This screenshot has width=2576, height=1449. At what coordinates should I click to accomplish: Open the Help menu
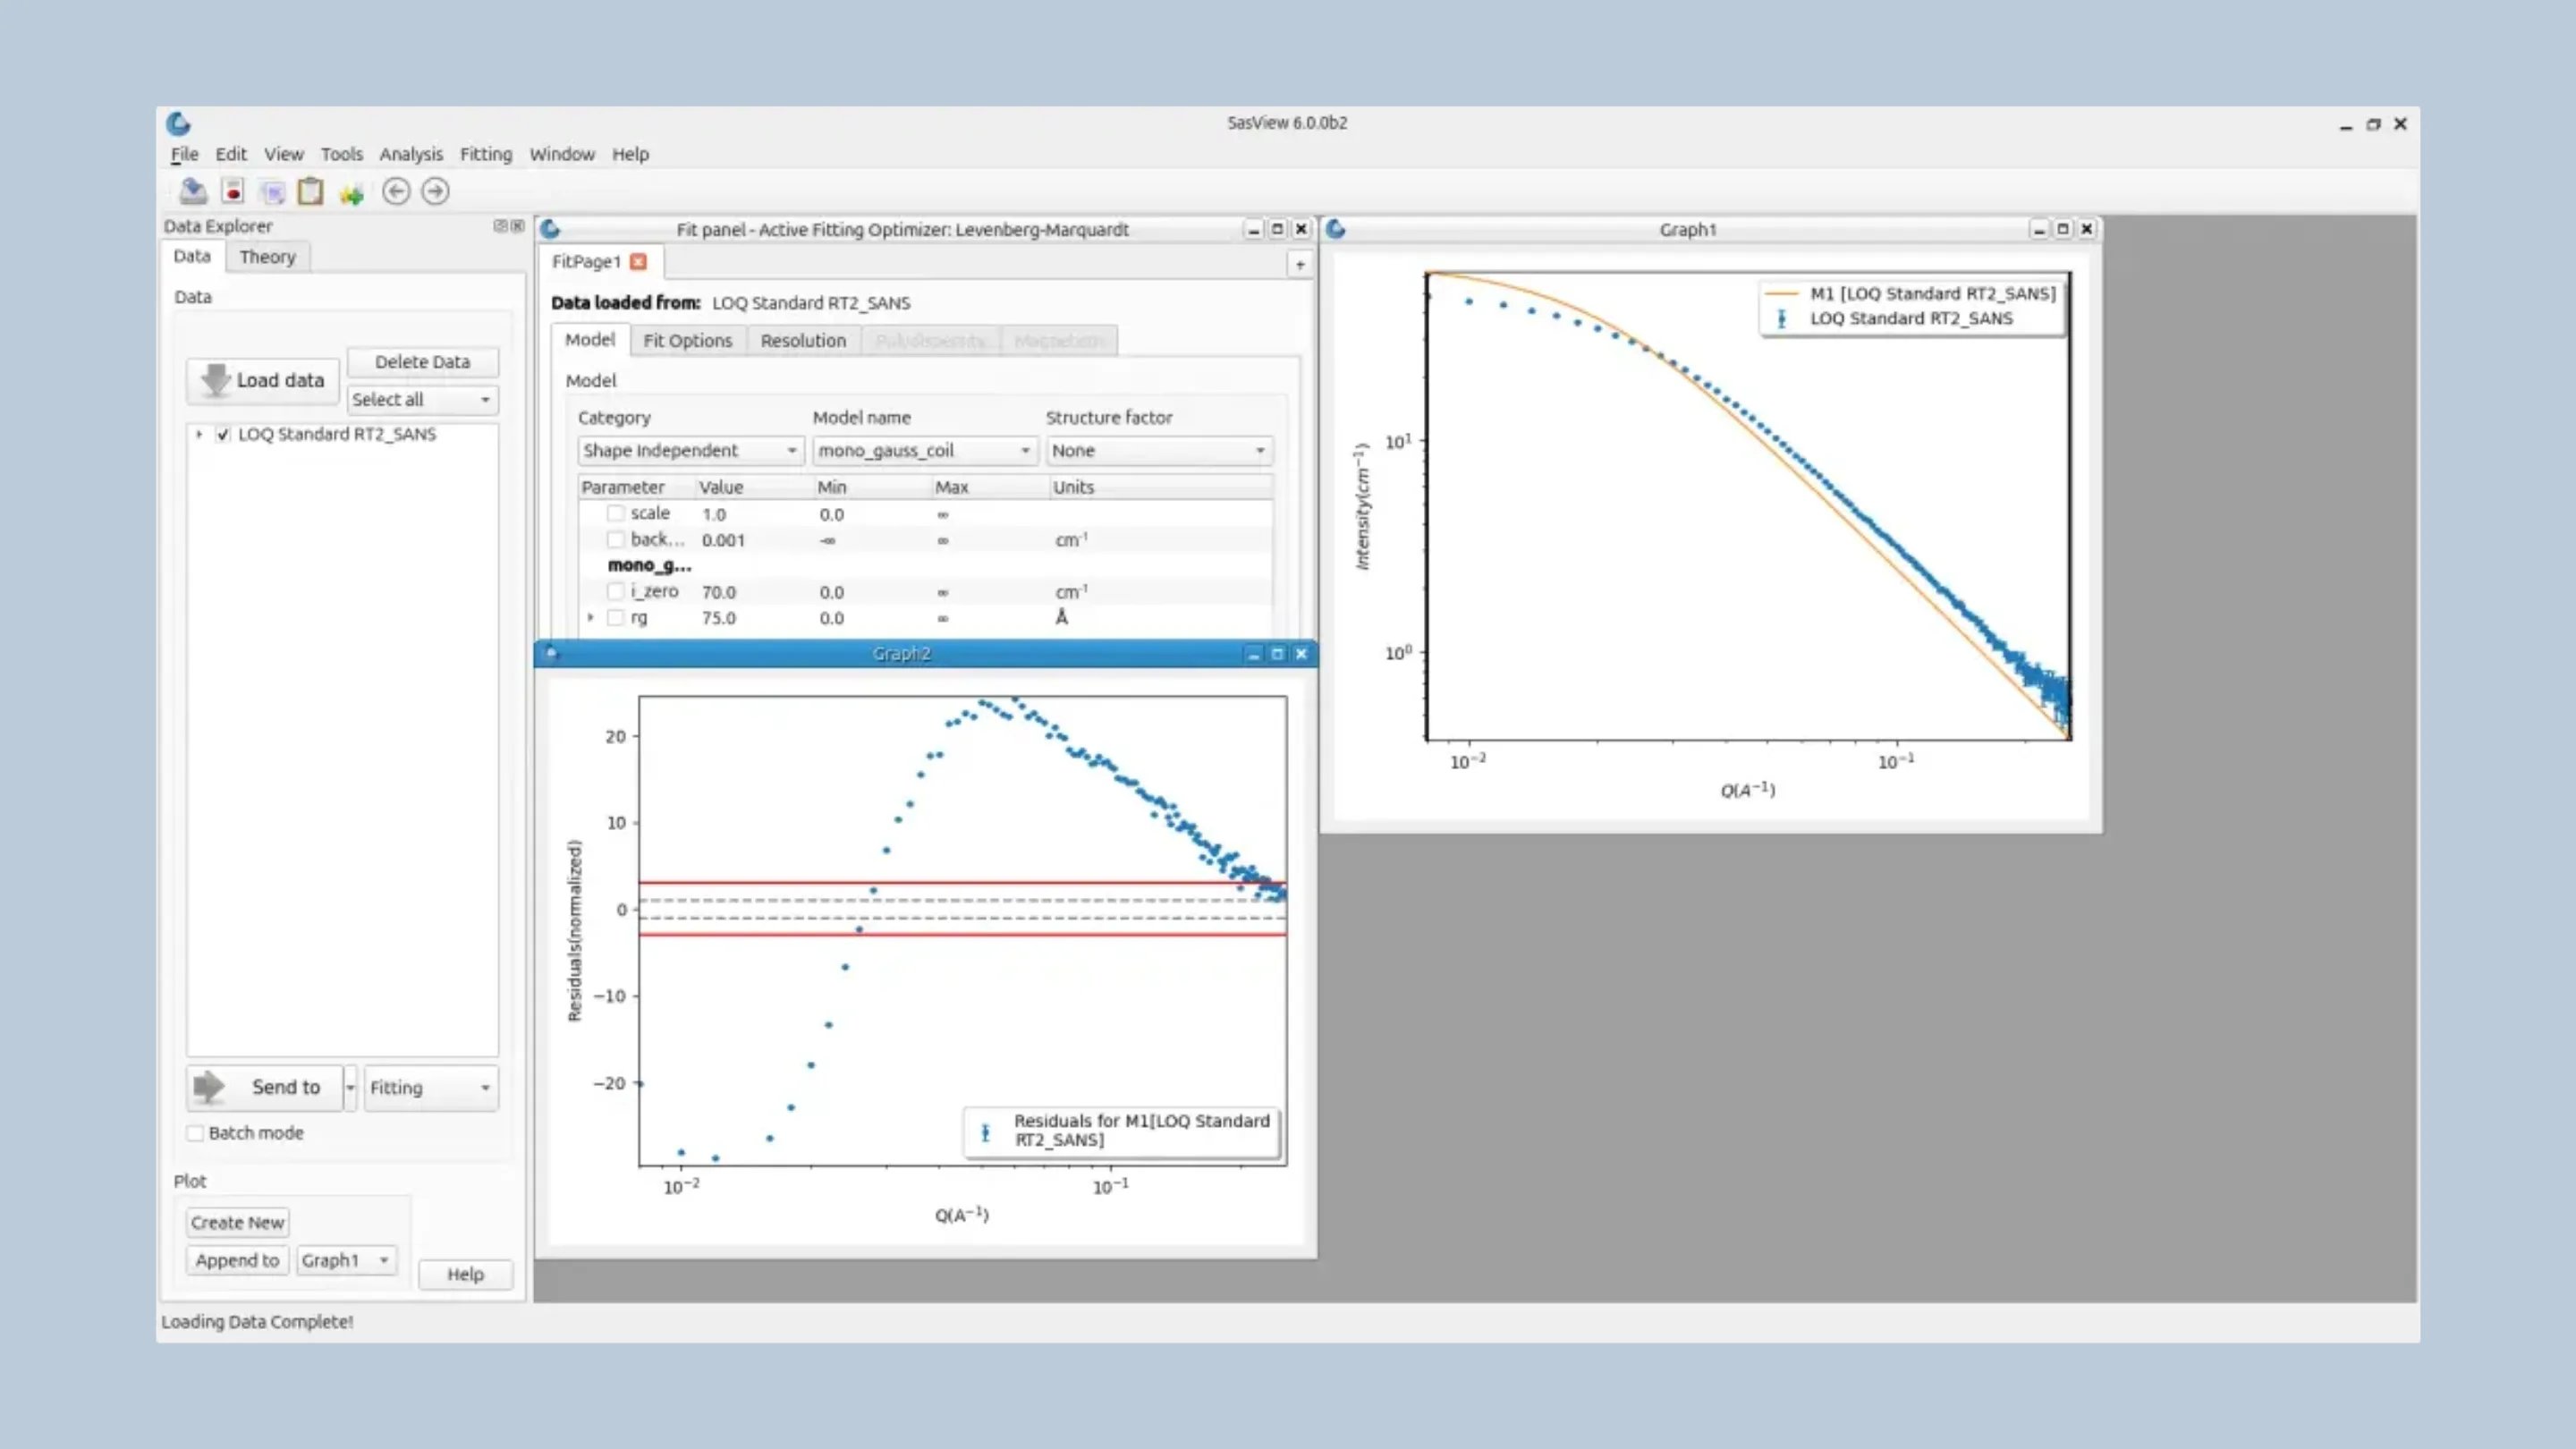point(630,154)
